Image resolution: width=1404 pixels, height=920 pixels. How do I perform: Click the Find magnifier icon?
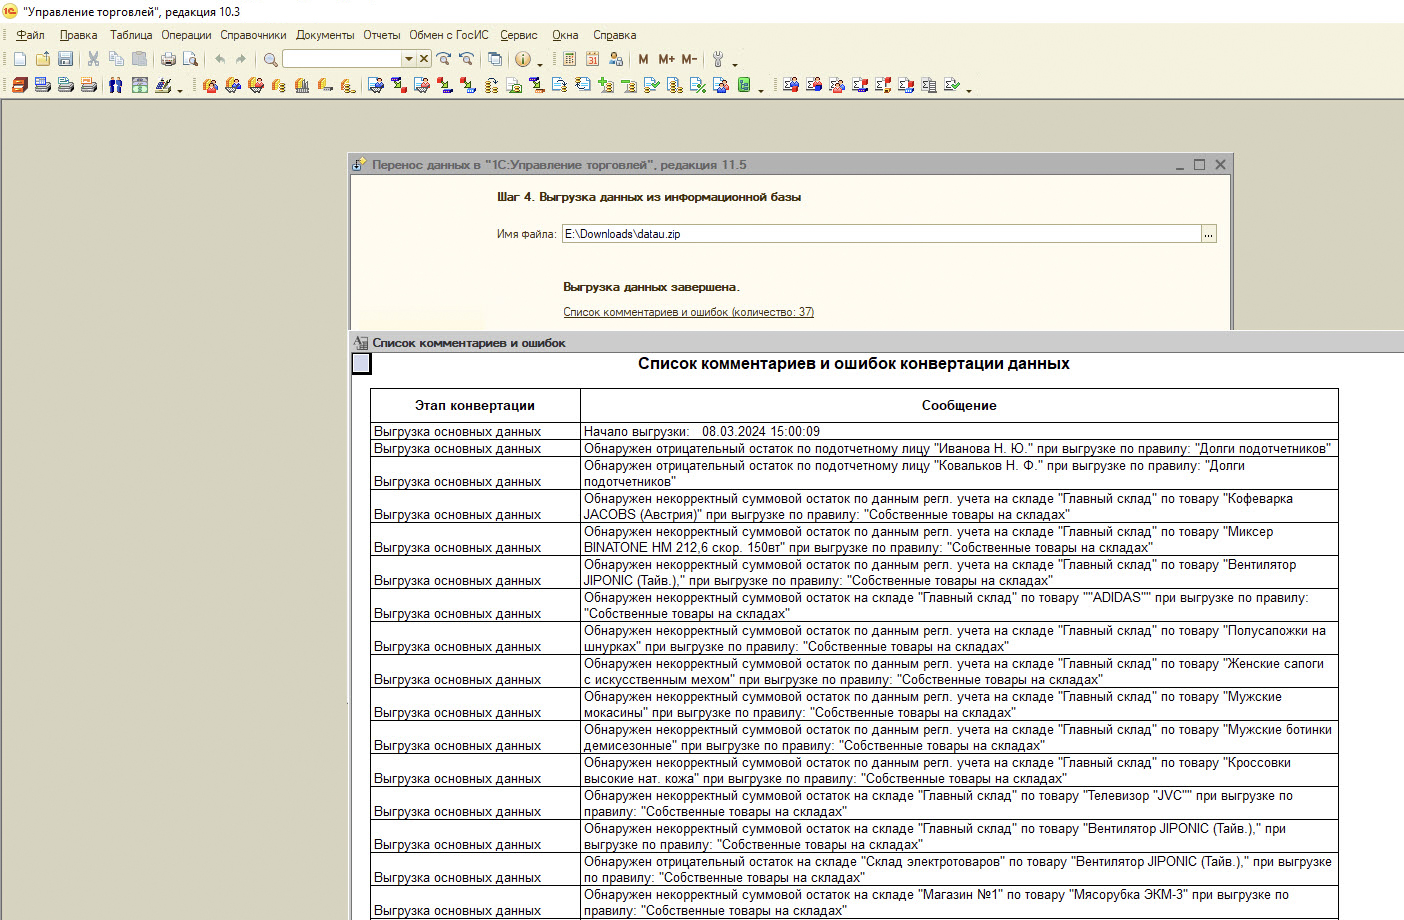[x=270, y=59]
